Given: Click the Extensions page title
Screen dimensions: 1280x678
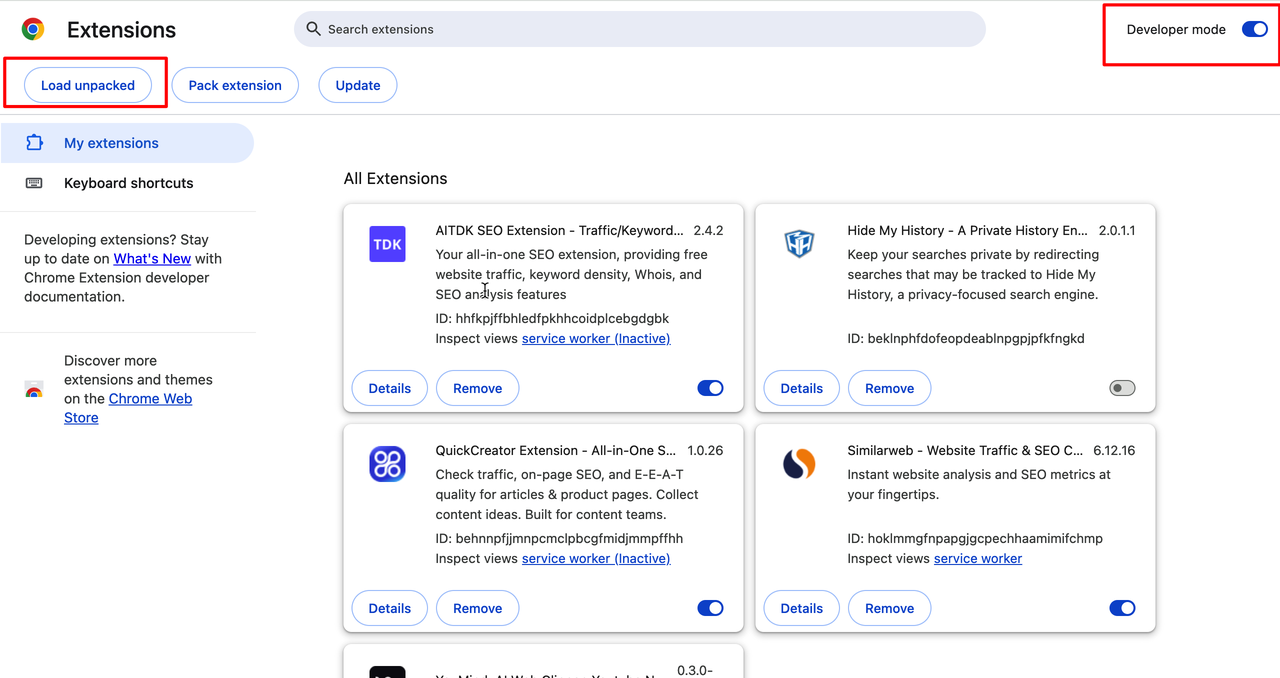Looking at the screenshot, I should pyautogui.click(x=121, y=30).
